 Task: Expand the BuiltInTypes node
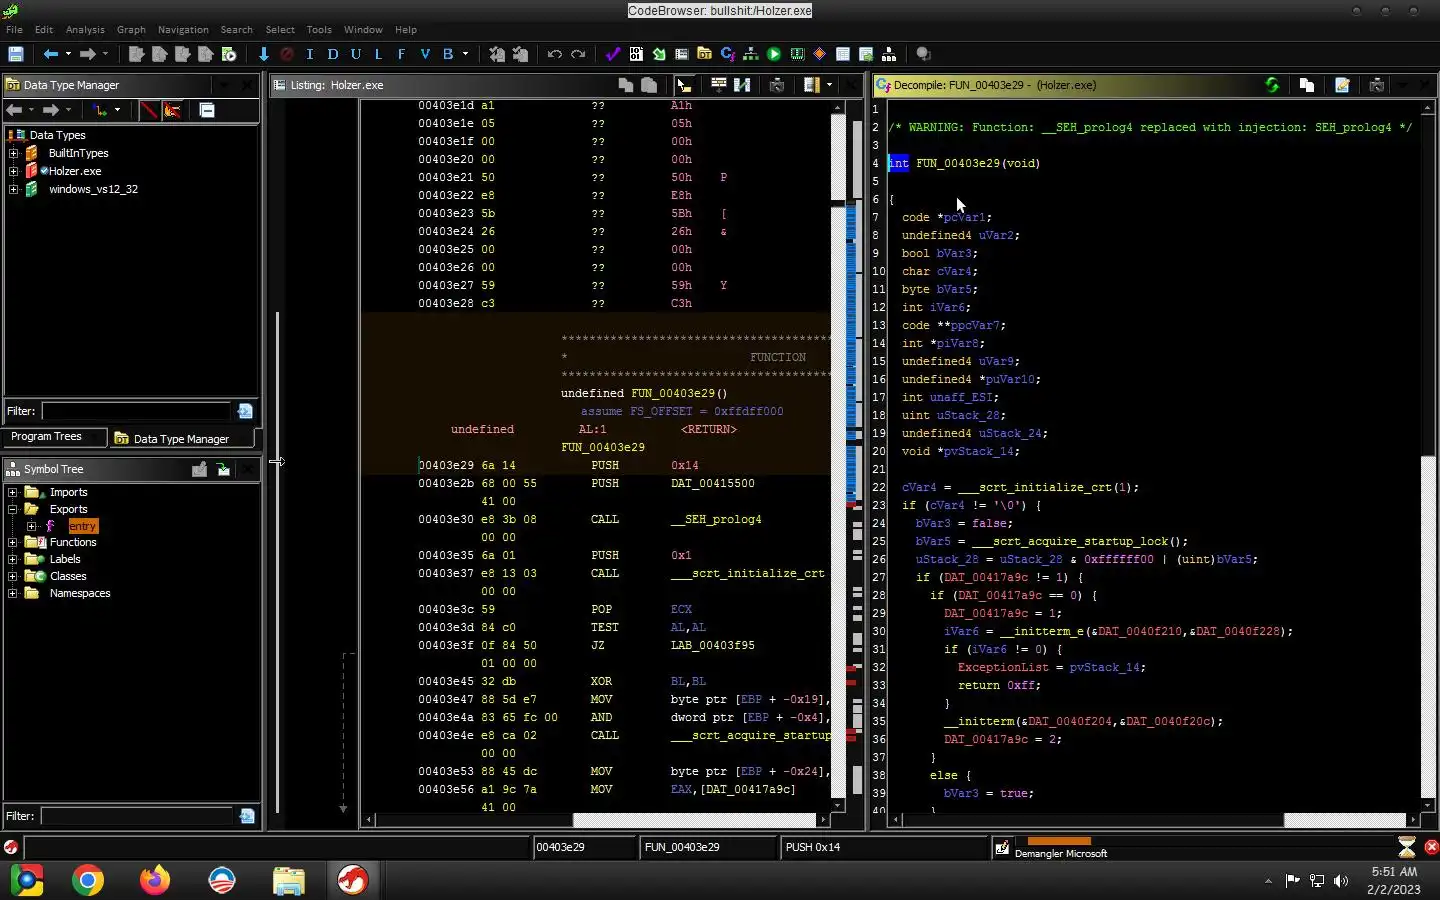coord(13,153)
